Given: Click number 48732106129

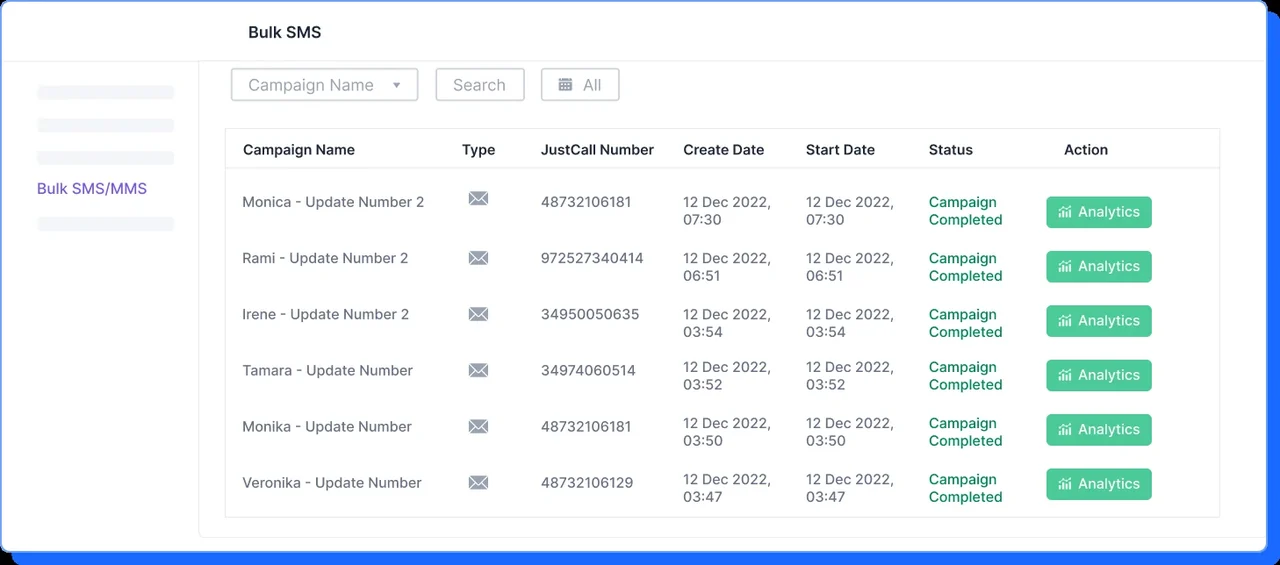Looking at the screenshot, I should click(x=587, y=482).
